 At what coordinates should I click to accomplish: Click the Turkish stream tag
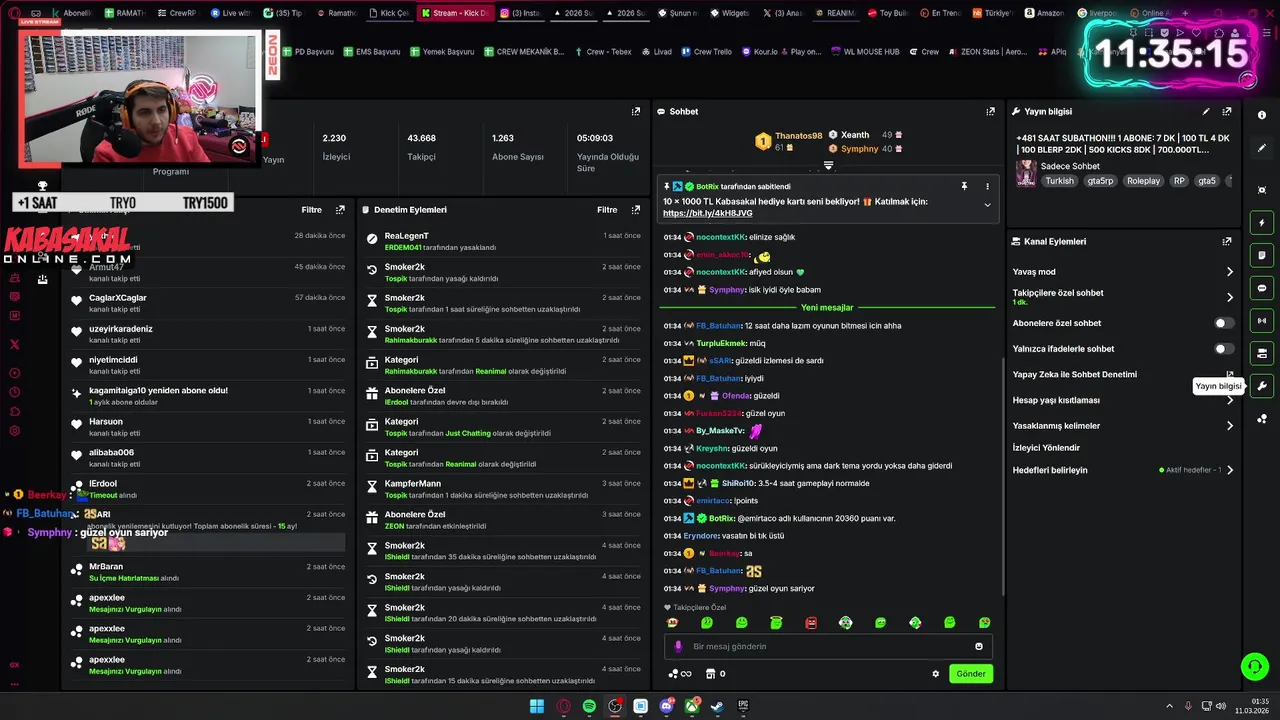coord(1059,181)
